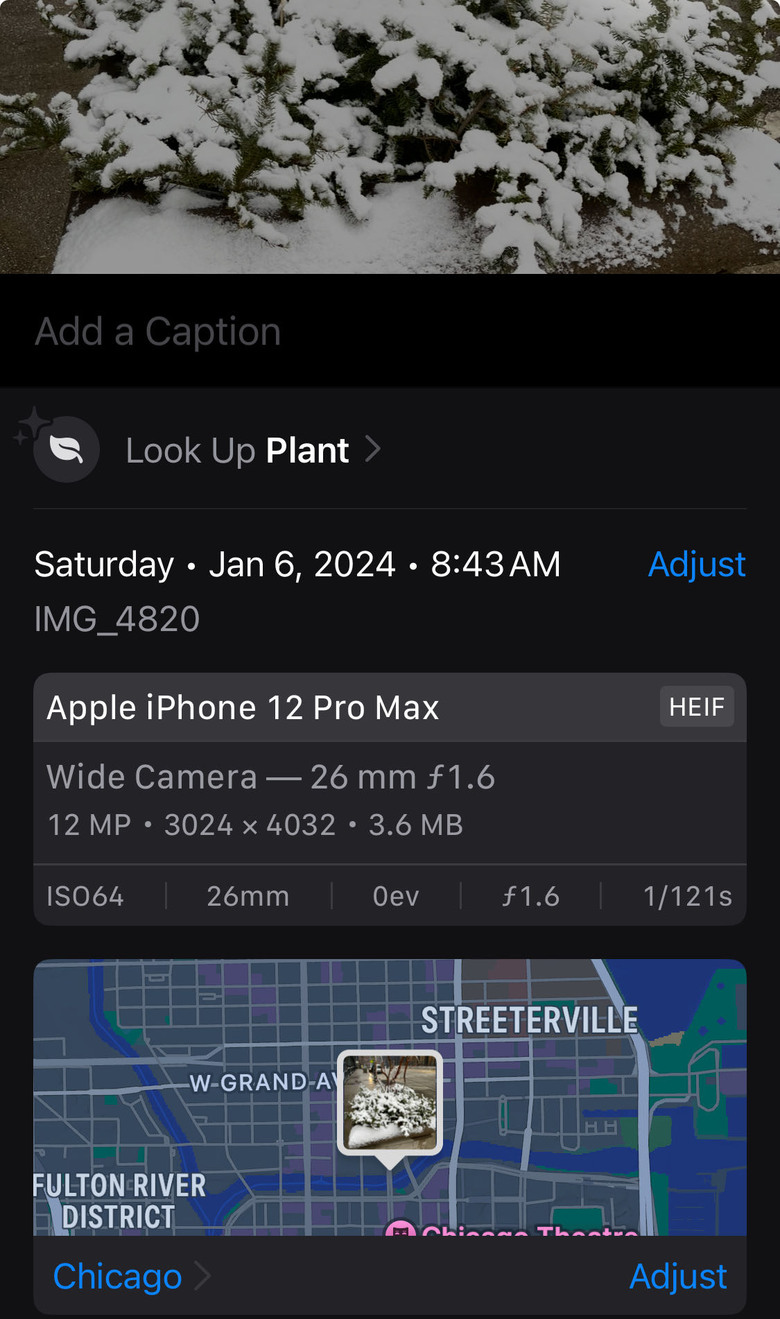Image resolution: width=780 pixels, height=1319 pixels.
Task: Tap the photo pin thumbnail on map
Action: (x=390, y=1104)
